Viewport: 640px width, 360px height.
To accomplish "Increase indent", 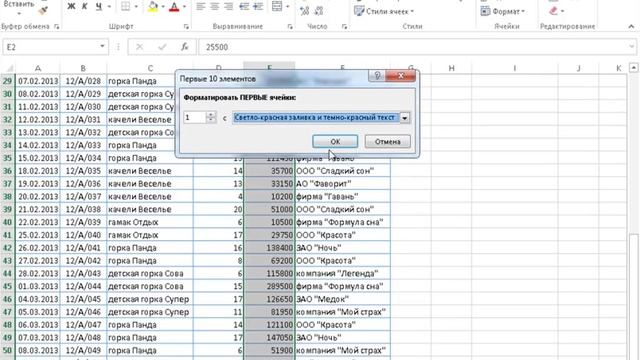I will (258, 7).
